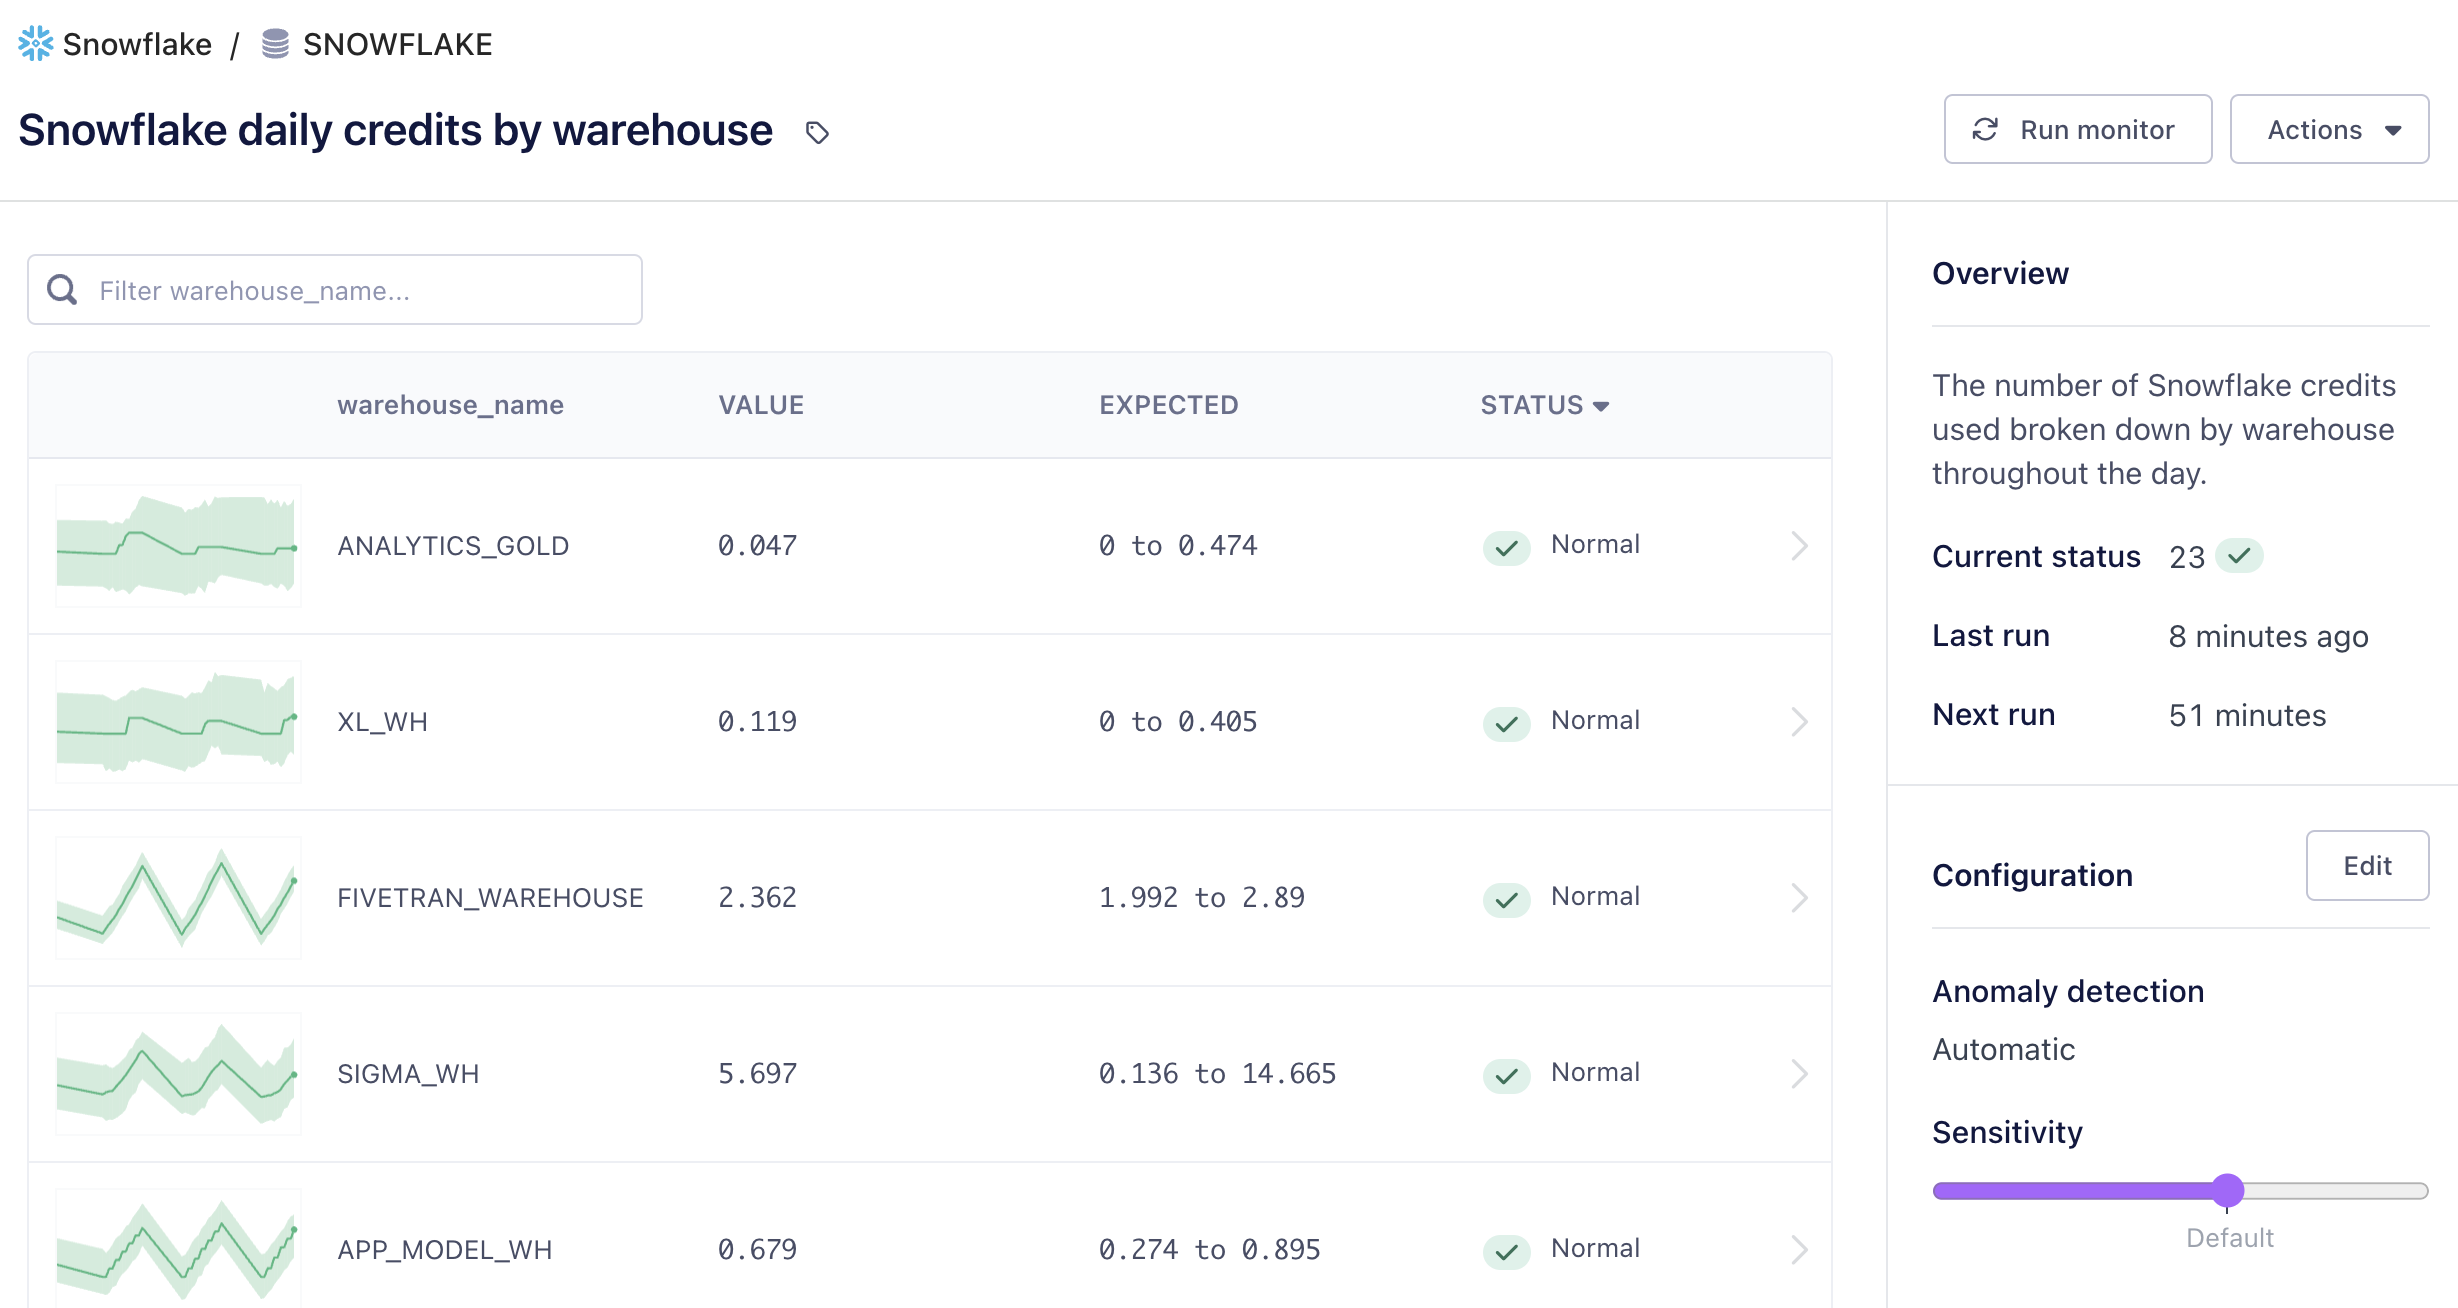Expand the ANALYTICS_GOLD row chevron

point(1799,546)
